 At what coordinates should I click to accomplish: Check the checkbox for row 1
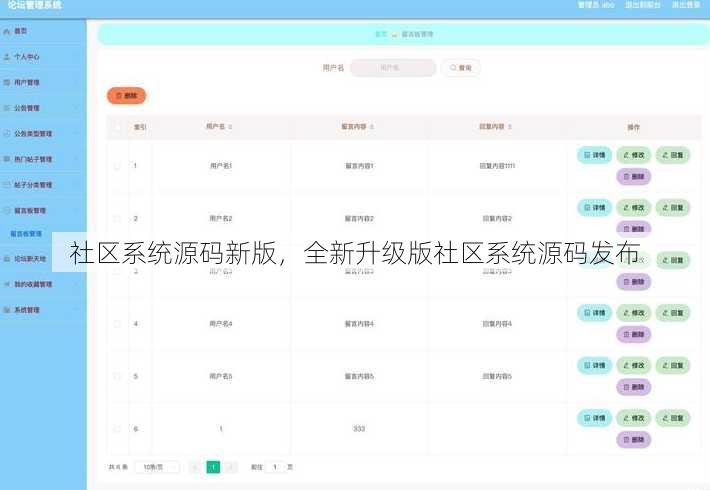[x=117, y=166]
